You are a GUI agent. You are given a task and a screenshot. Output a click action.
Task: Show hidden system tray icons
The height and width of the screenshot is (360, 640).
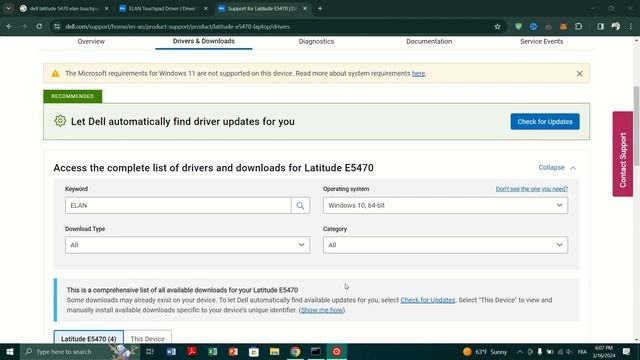point(520,352)
